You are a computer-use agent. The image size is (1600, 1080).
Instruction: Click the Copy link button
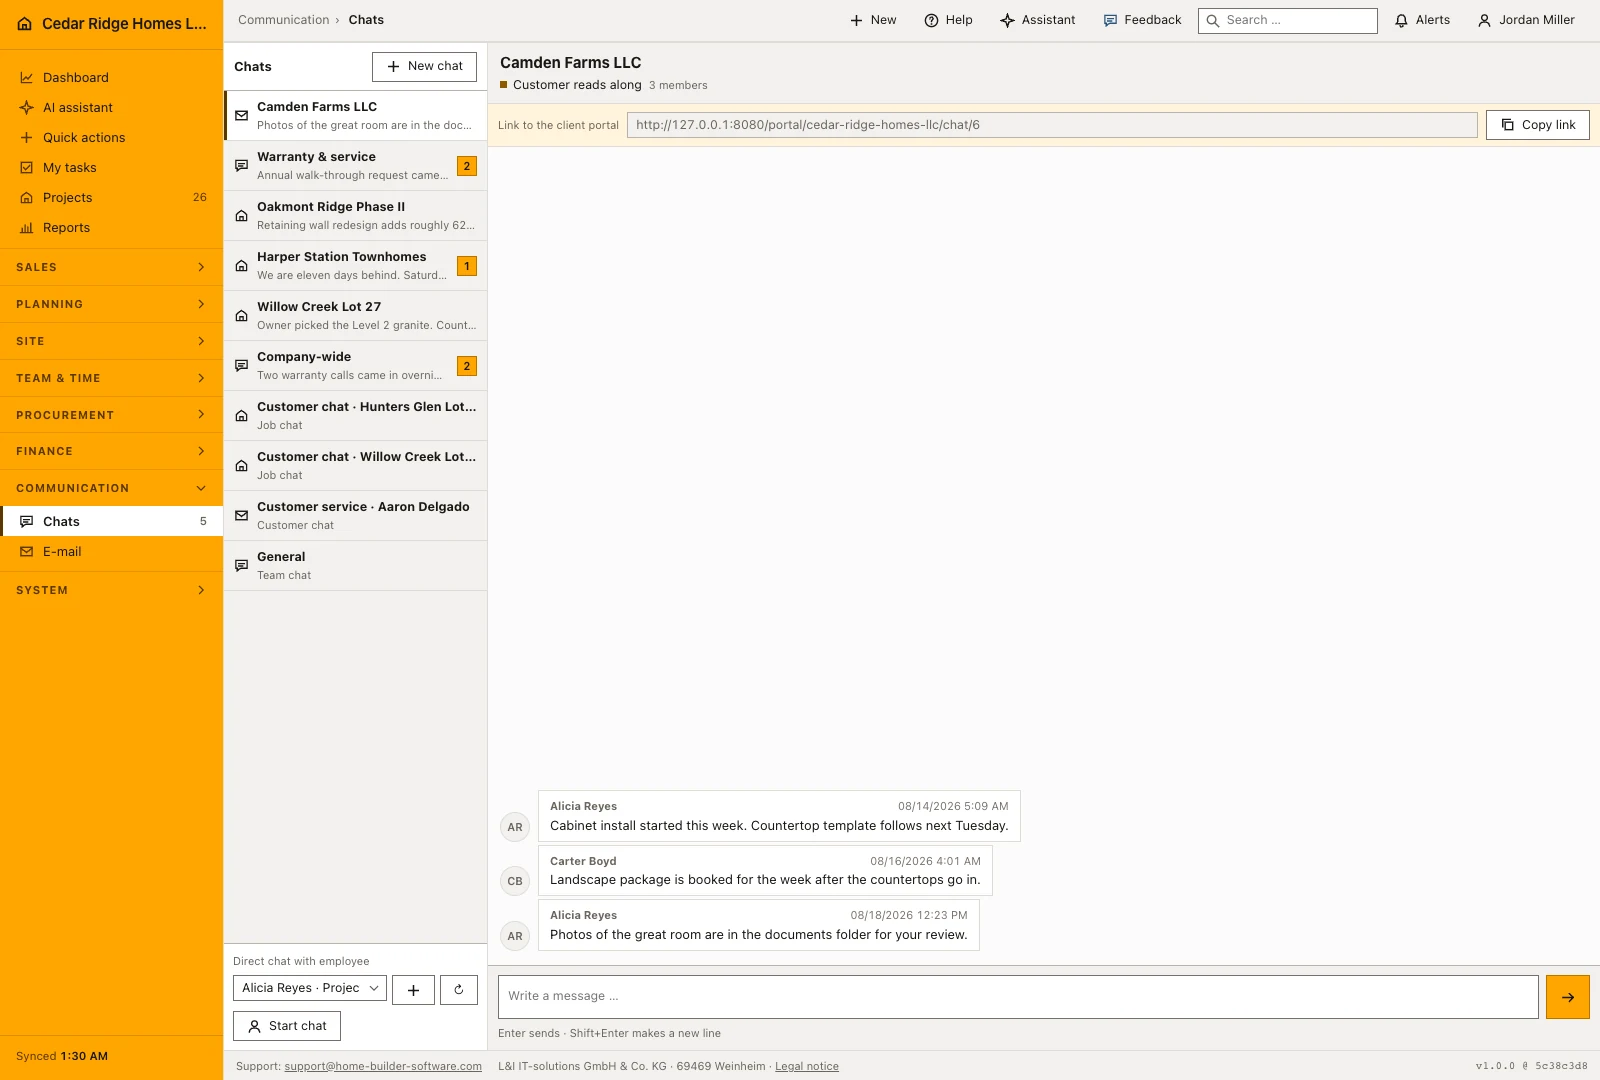click(1538, 125)
